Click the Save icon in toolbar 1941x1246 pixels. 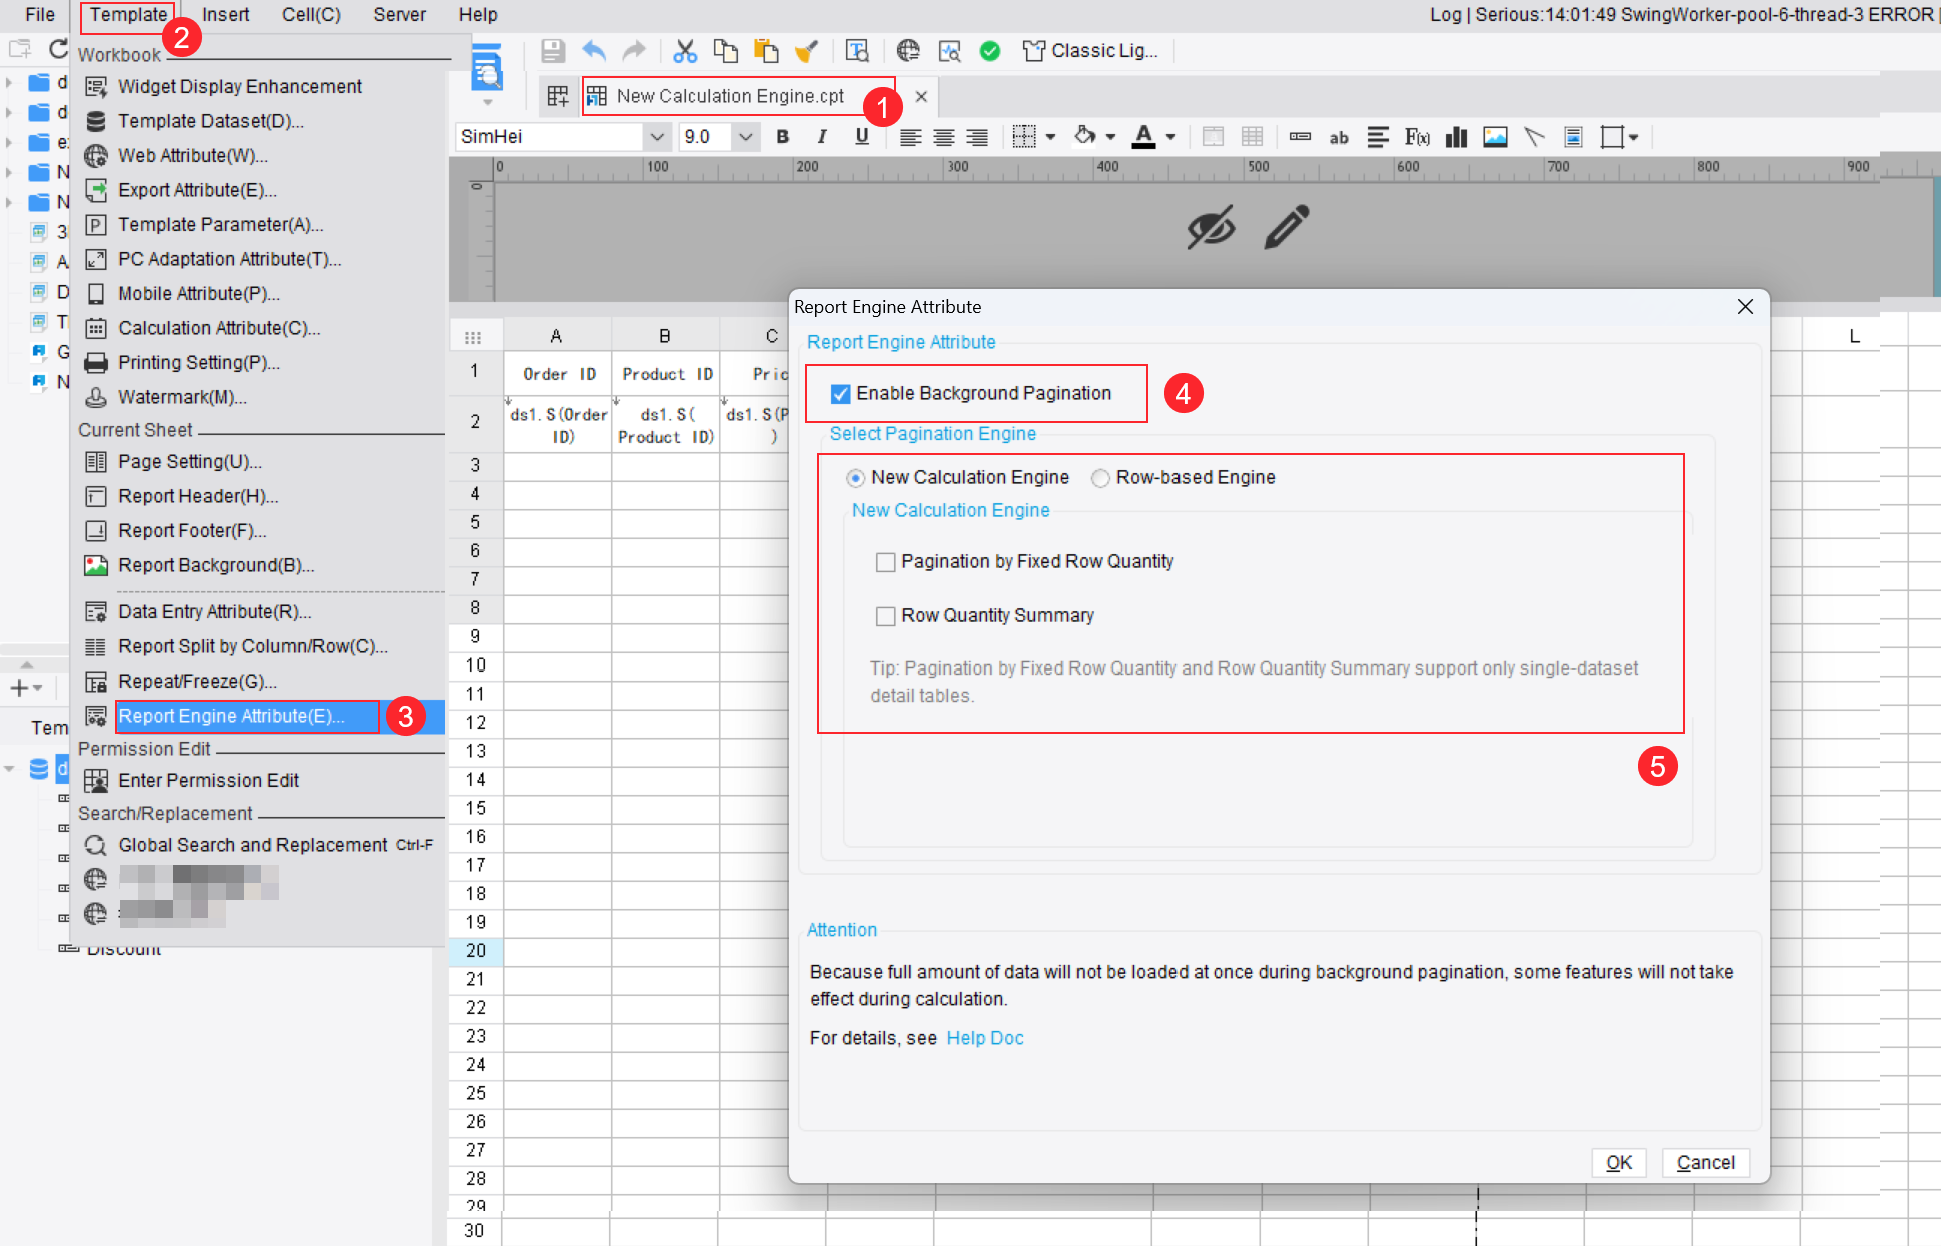tap(552, 51)
